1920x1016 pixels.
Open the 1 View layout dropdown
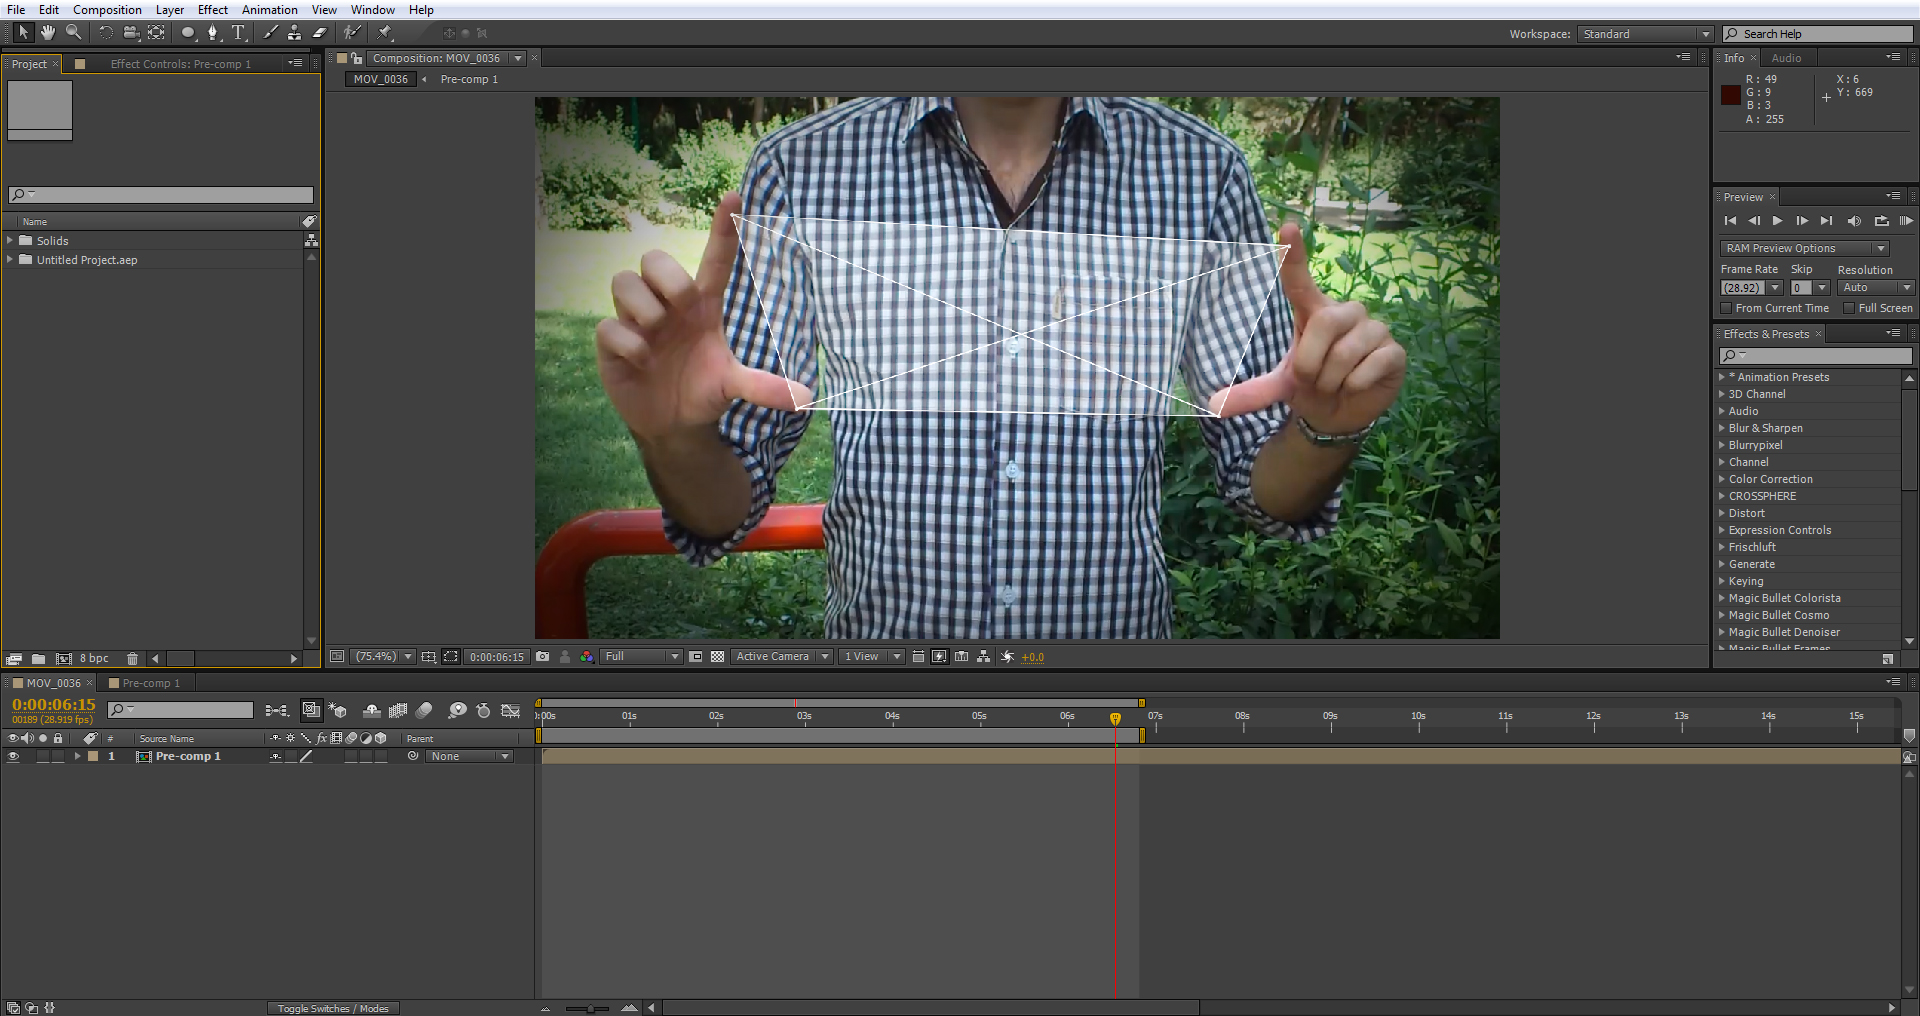point(871,657)
